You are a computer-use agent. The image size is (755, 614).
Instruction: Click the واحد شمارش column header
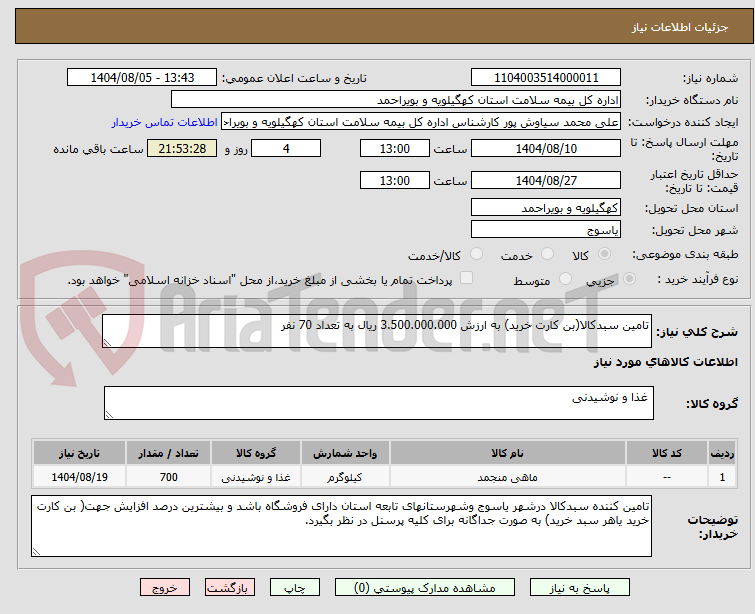point(345,453)
